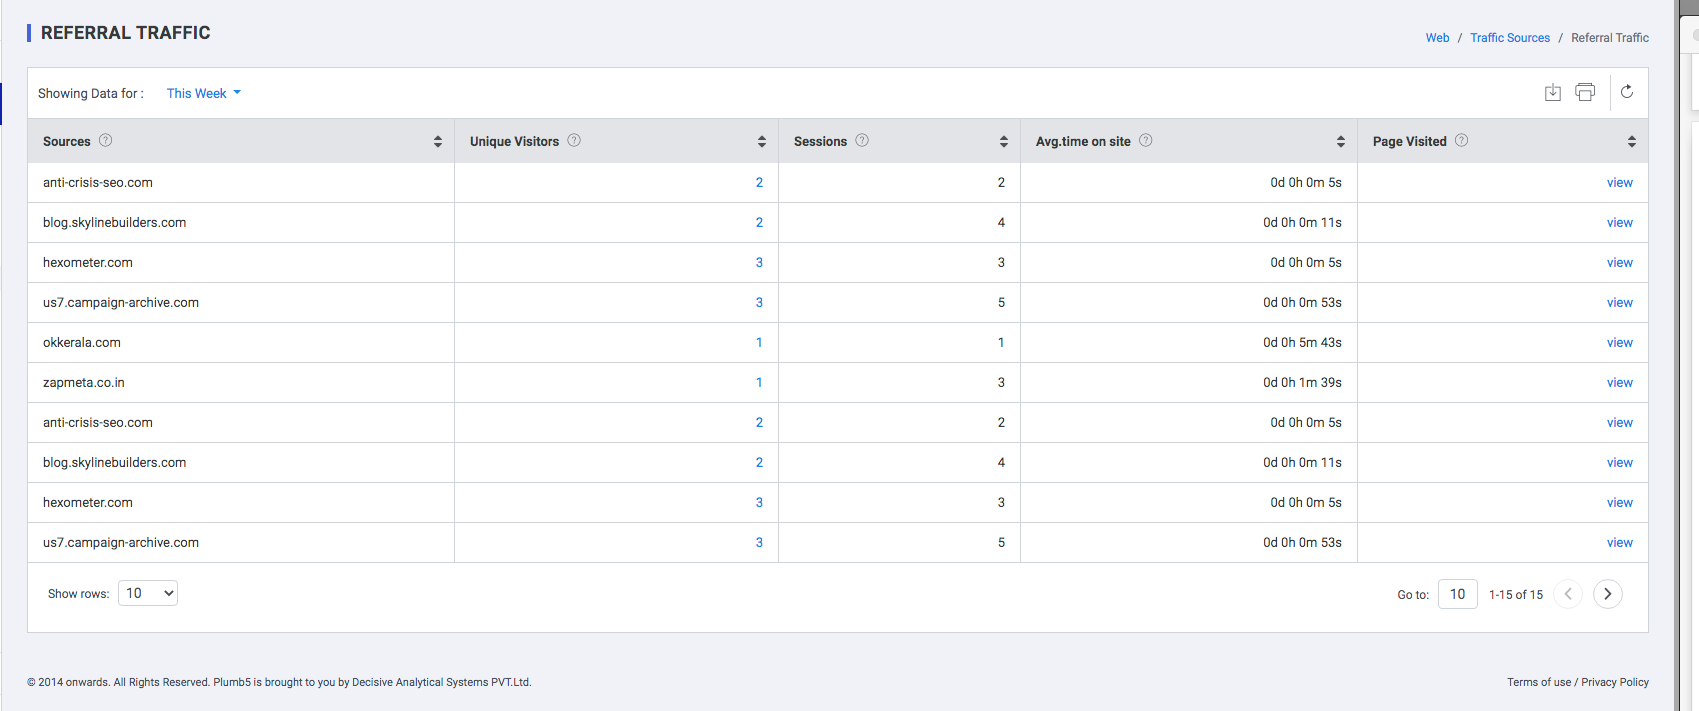This screenshot has width=1699, height=711.
Task: Refresh the referral traffic data
Action: (x=1627, y=92)
